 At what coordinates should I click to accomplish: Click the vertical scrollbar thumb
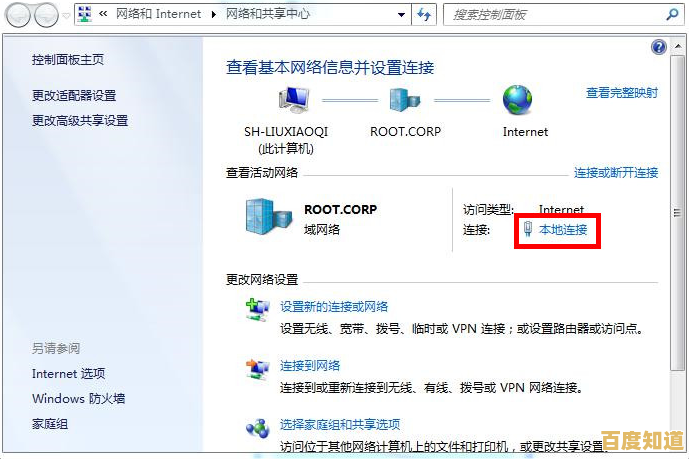677,213
